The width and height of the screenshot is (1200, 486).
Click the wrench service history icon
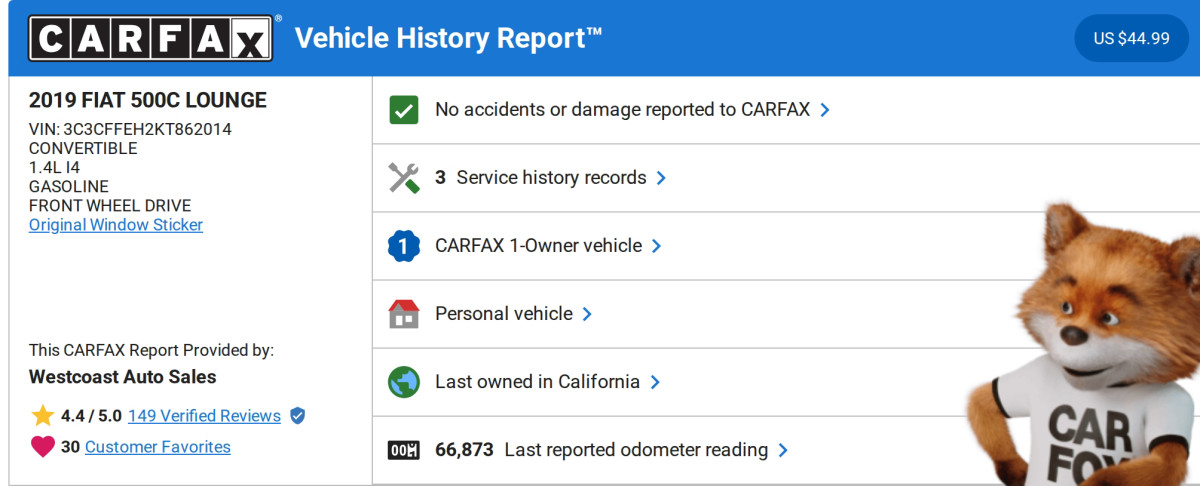(404, 178)
